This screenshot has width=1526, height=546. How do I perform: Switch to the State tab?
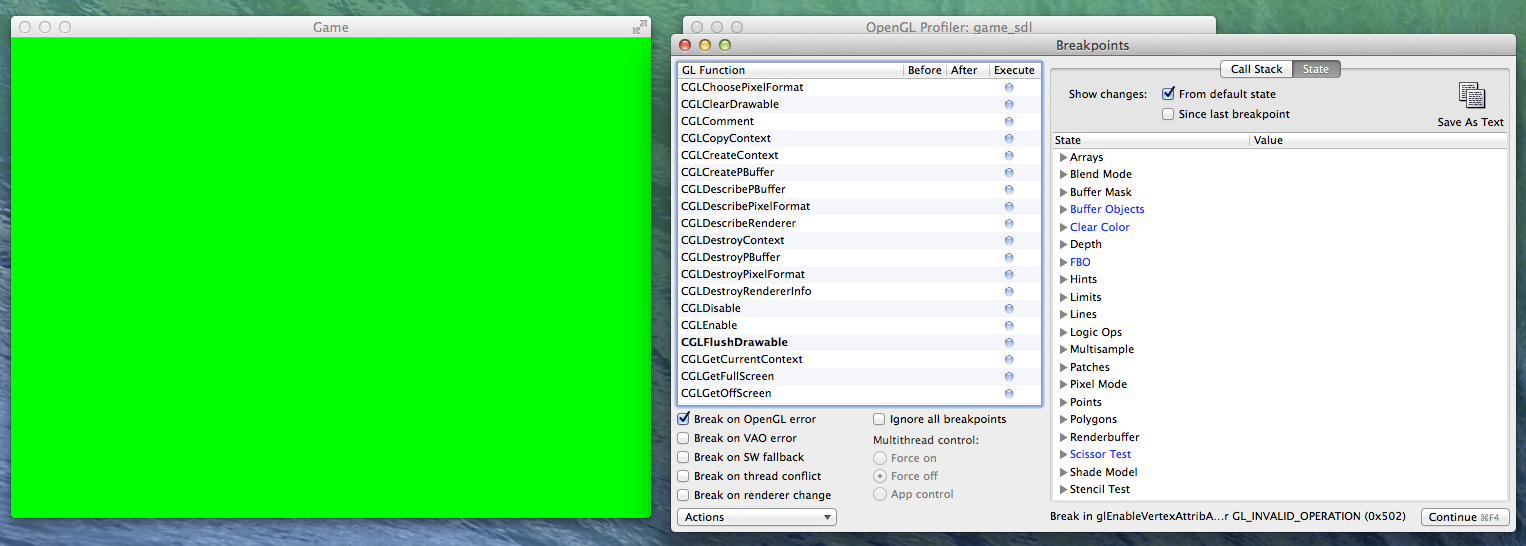pyautogui.click(x=1316, y=69)
